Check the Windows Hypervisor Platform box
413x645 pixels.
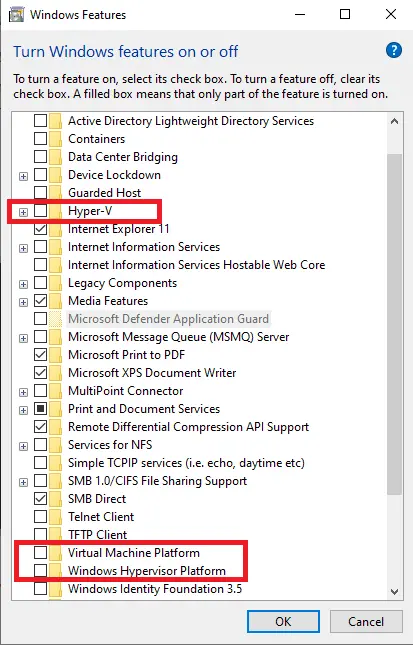40,571
